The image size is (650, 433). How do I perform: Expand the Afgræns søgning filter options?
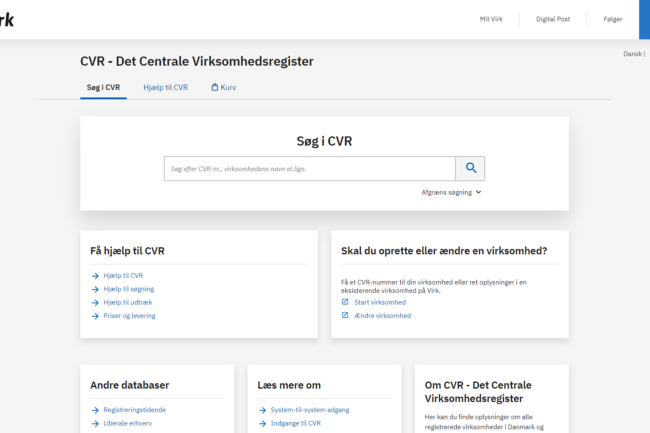[452, 192]
